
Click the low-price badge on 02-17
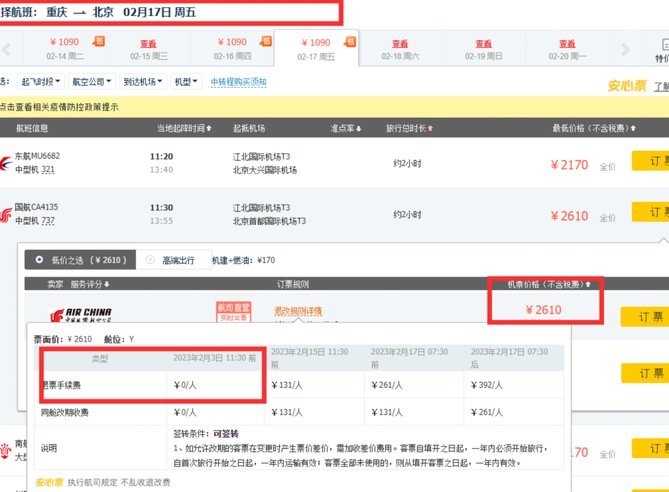pyautogui.click(x=350, y=41)
